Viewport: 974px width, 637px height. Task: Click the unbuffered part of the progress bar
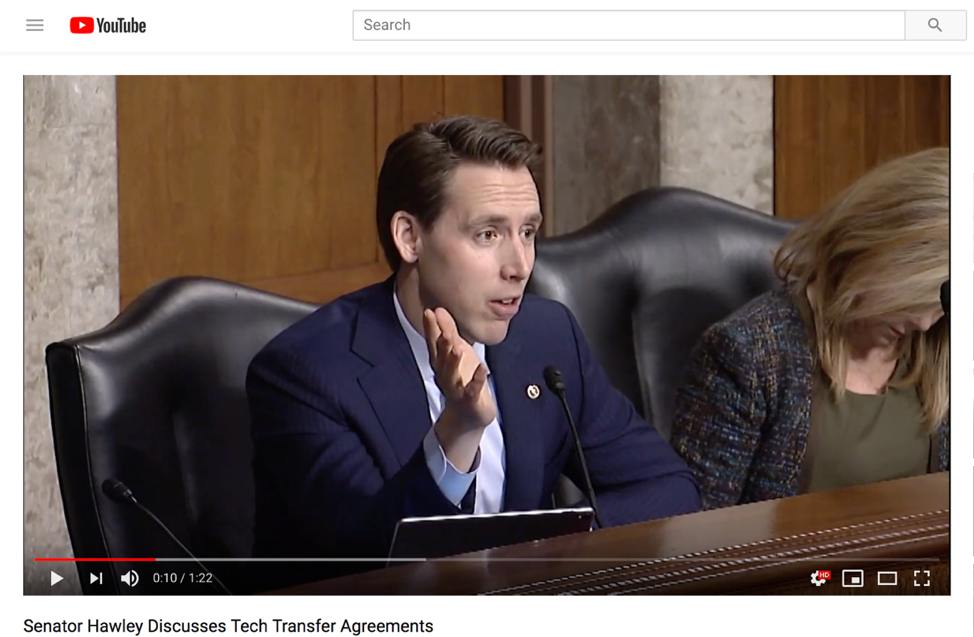[680, 559]
